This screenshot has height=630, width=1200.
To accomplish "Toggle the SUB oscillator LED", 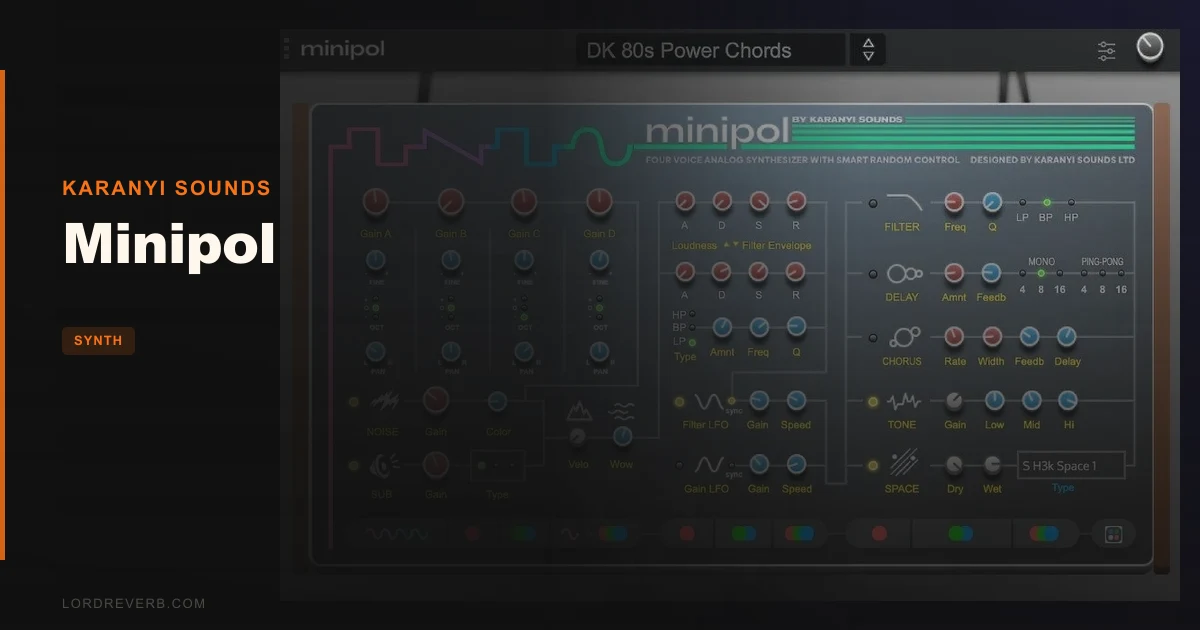I will pyautogui.click(x=353, y=465).
